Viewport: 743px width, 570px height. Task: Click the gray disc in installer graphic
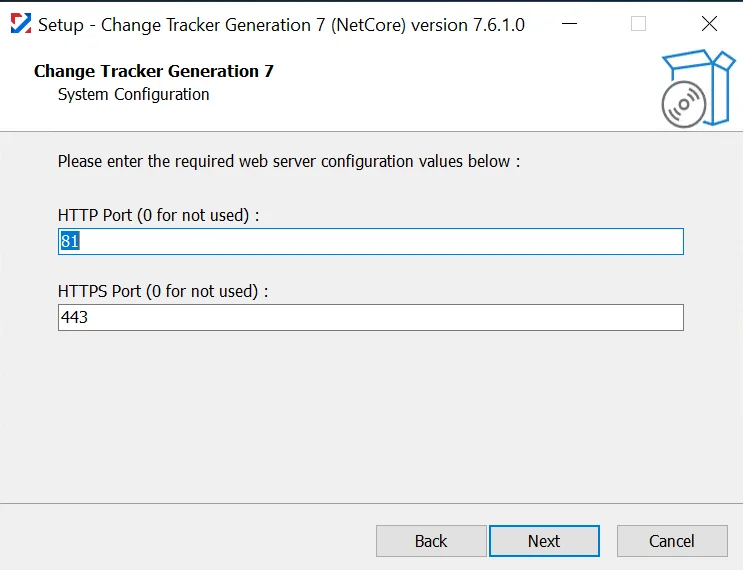click(683, 105)
